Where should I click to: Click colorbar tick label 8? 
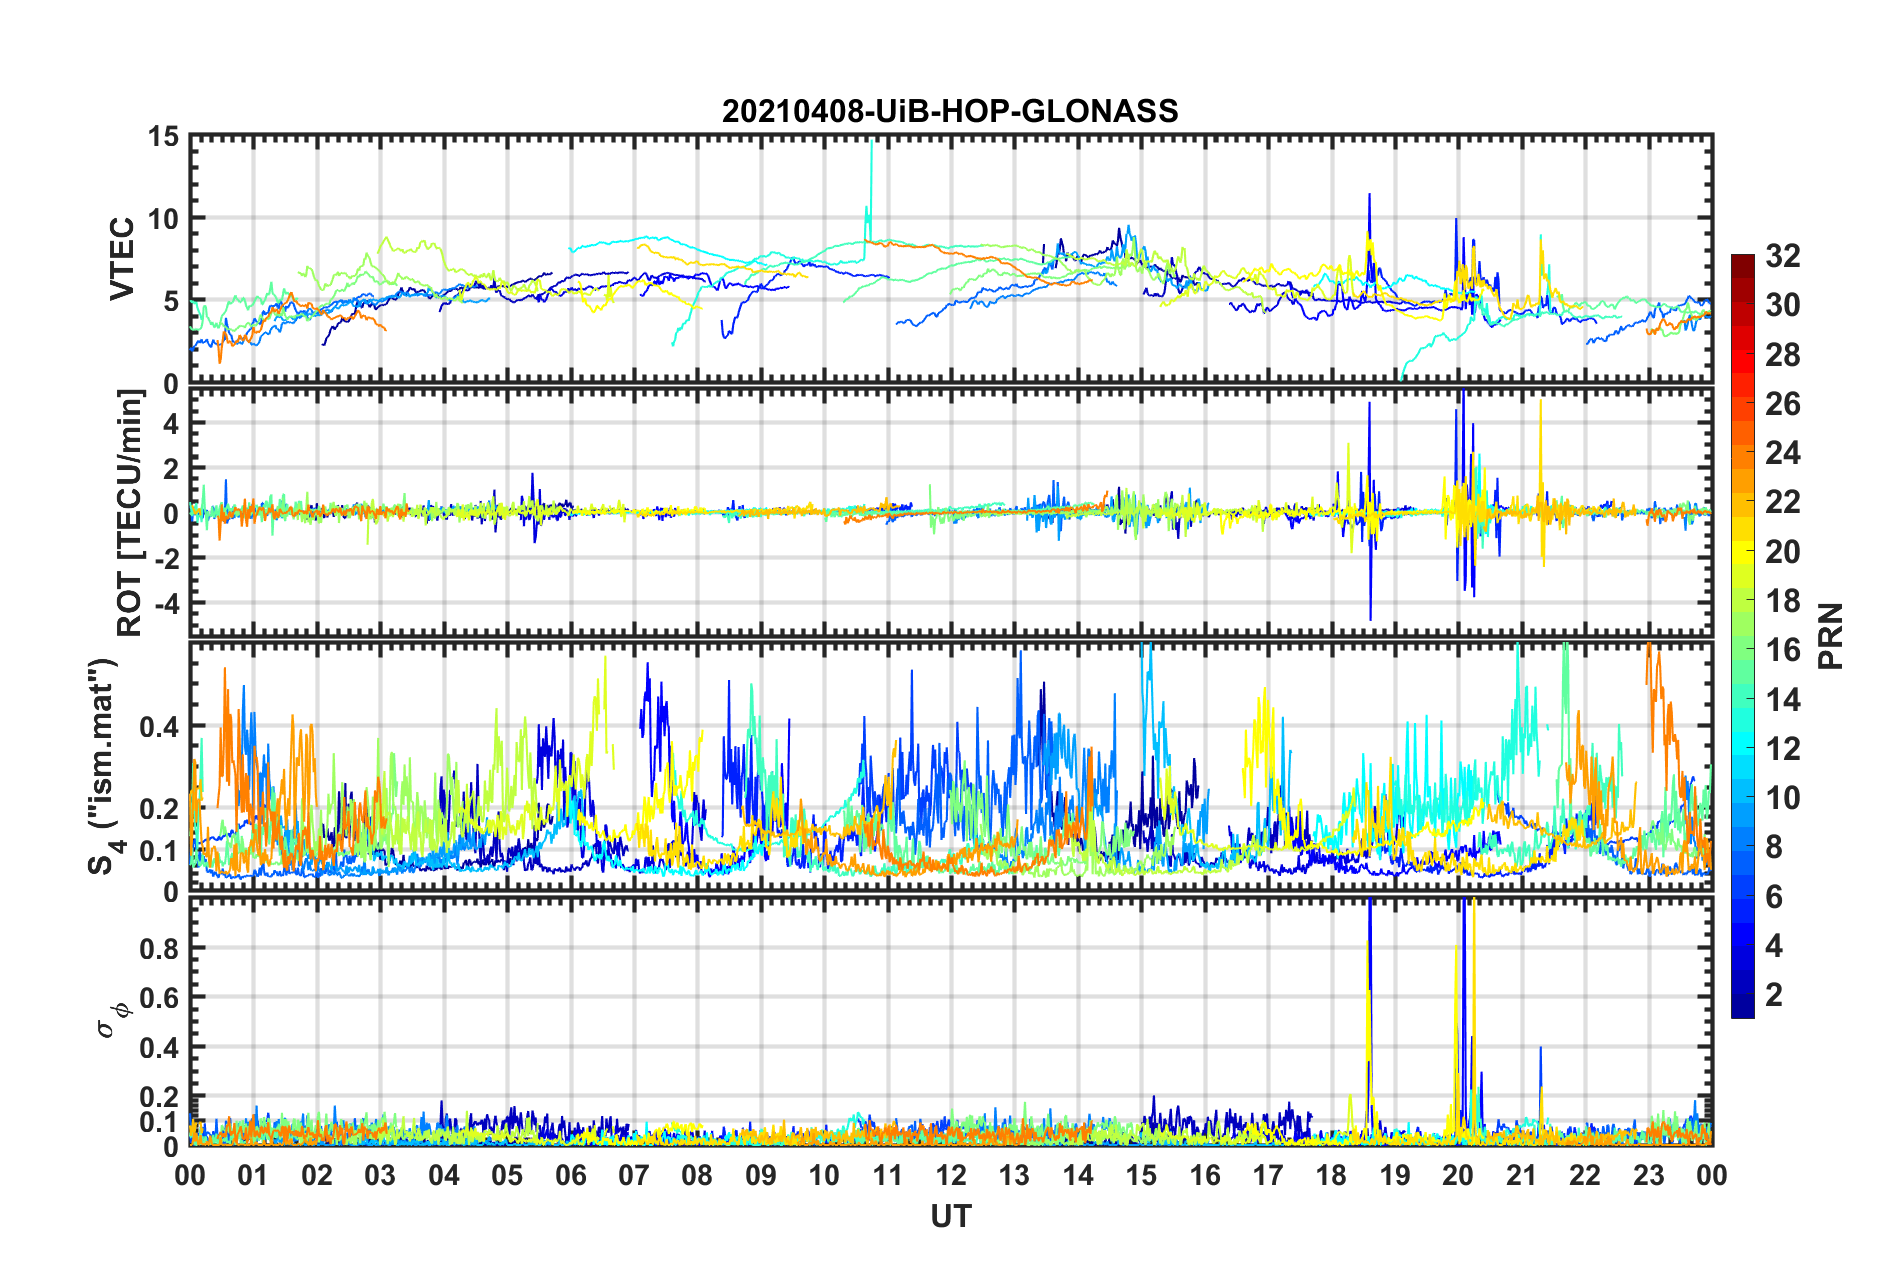click(1774, 847)
